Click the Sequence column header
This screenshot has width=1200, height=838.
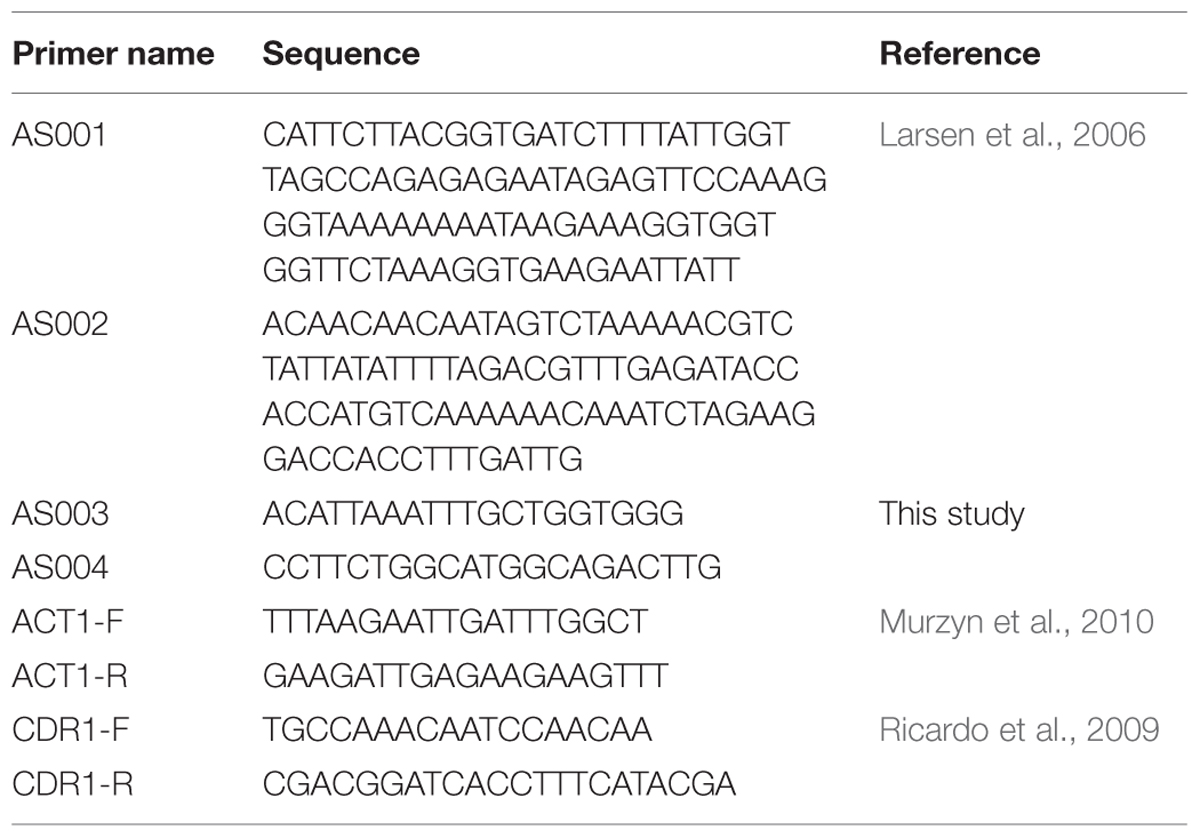(341, 53)
